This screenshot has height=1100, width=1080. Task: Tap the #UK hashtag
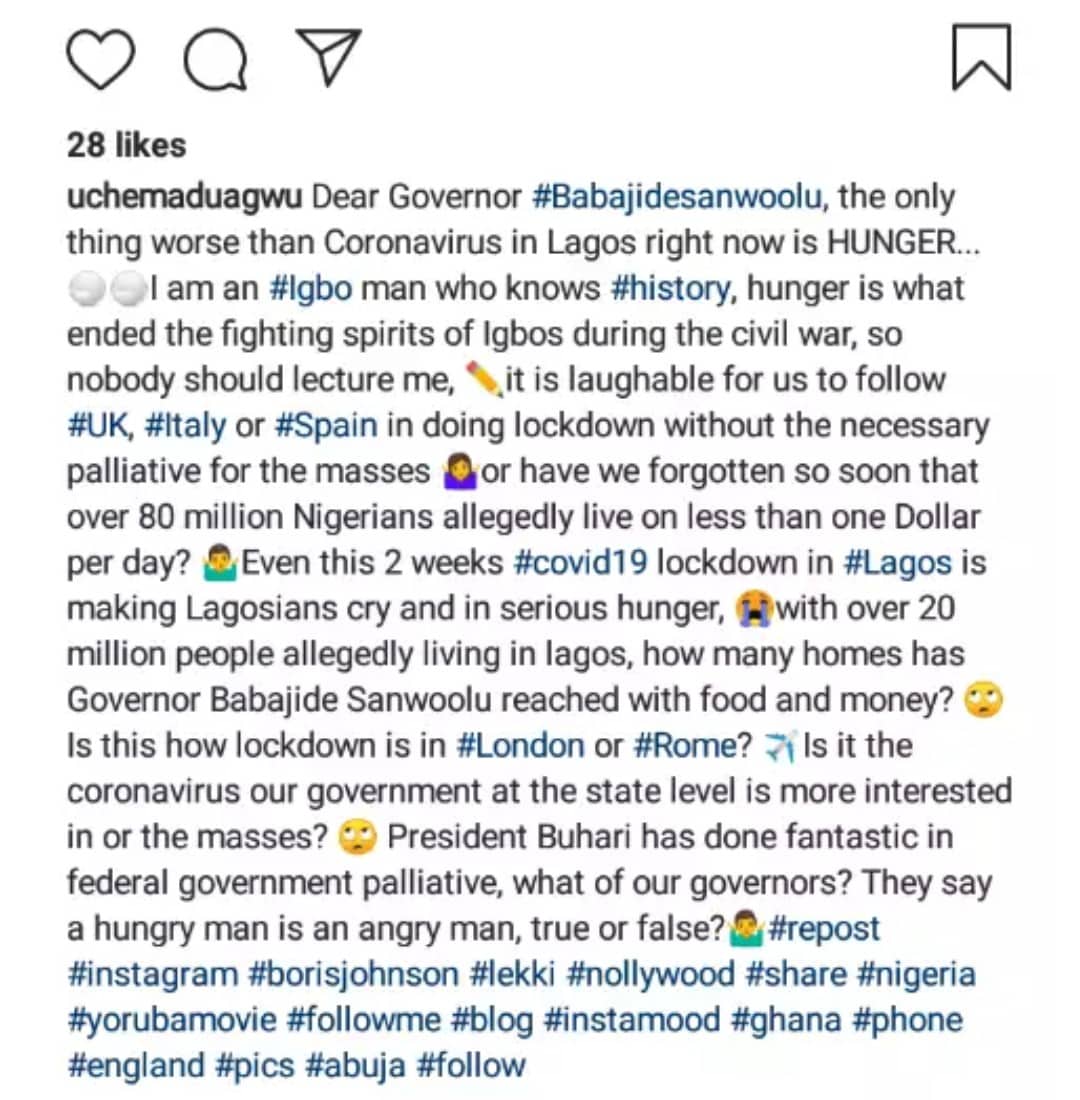click(99, 426)
